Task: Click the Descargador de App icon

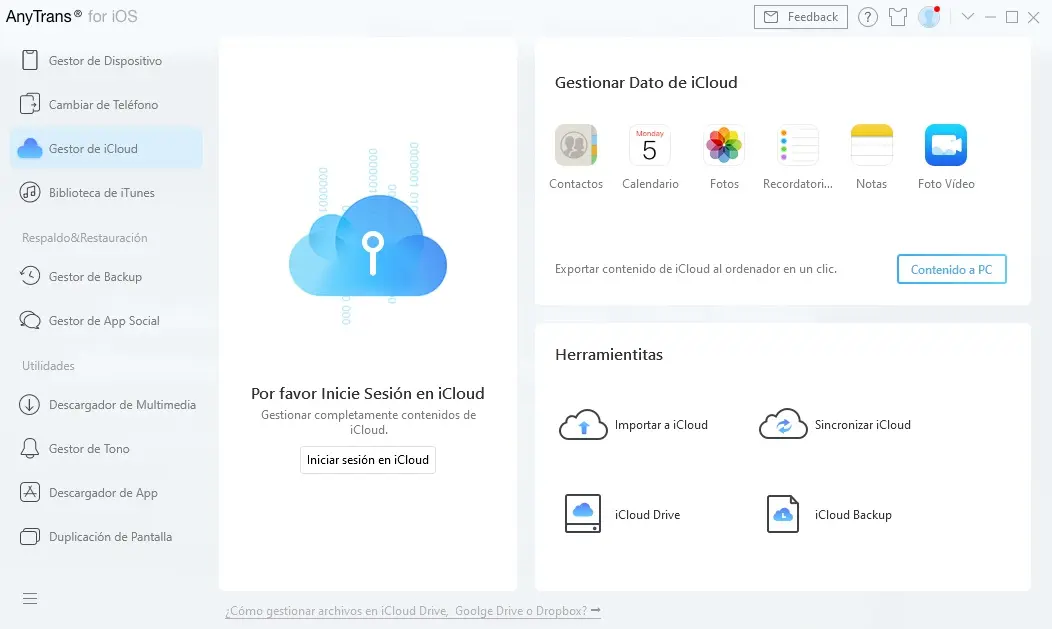Action: (x=30, y=493)
